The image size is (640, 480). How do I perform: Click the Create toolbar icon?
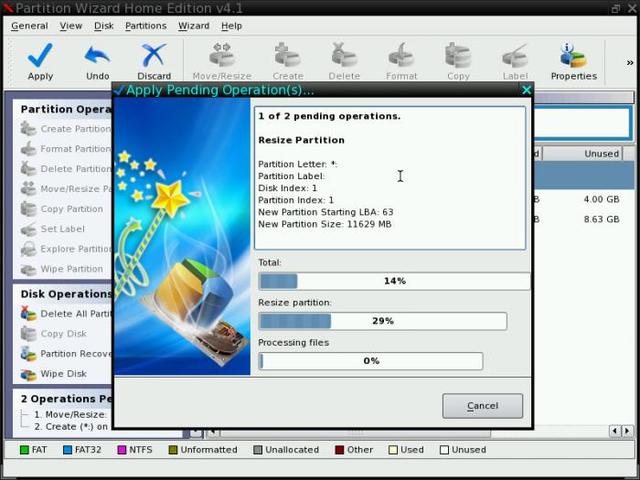coord(288,55)
